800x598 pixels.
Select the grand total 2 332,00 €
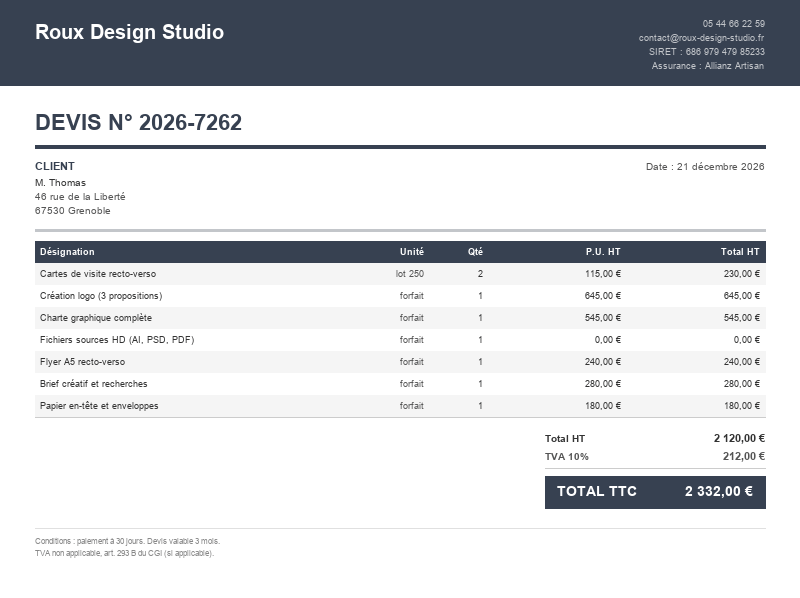(x=719, y=491)
